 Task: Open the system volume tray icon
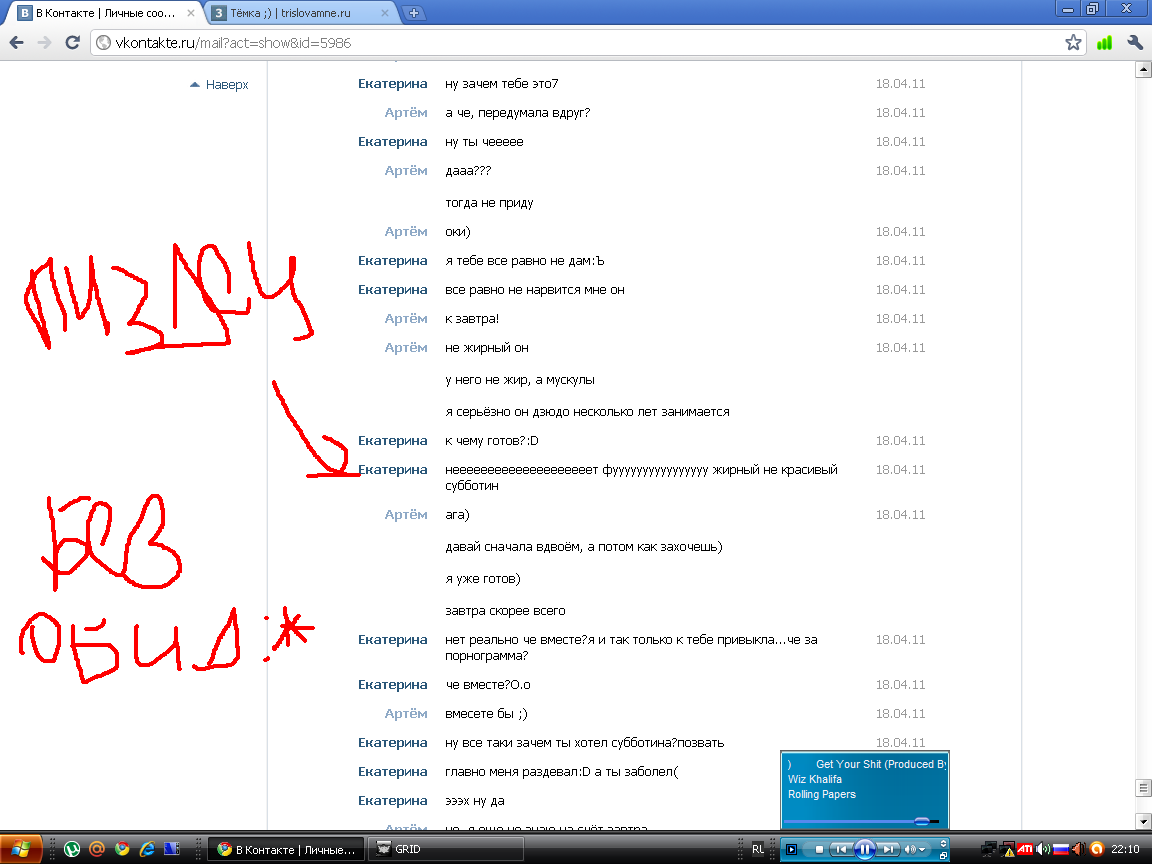click(x=1043, y=849)
